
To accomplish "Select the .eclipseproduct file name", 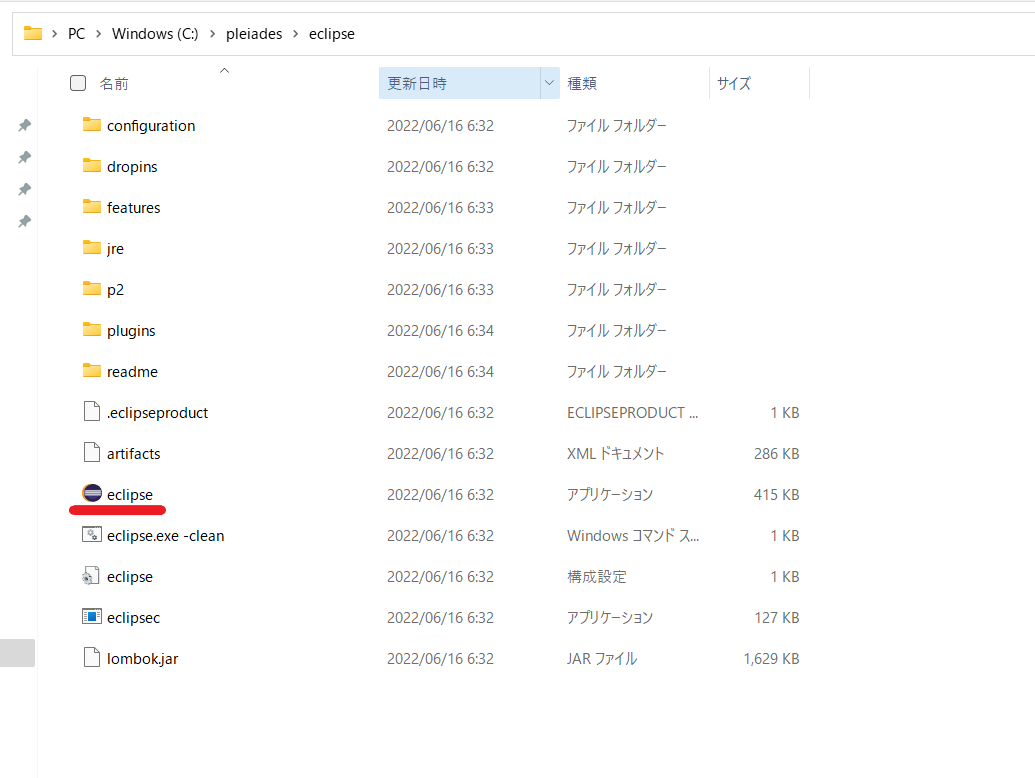I will click(157, 412).
